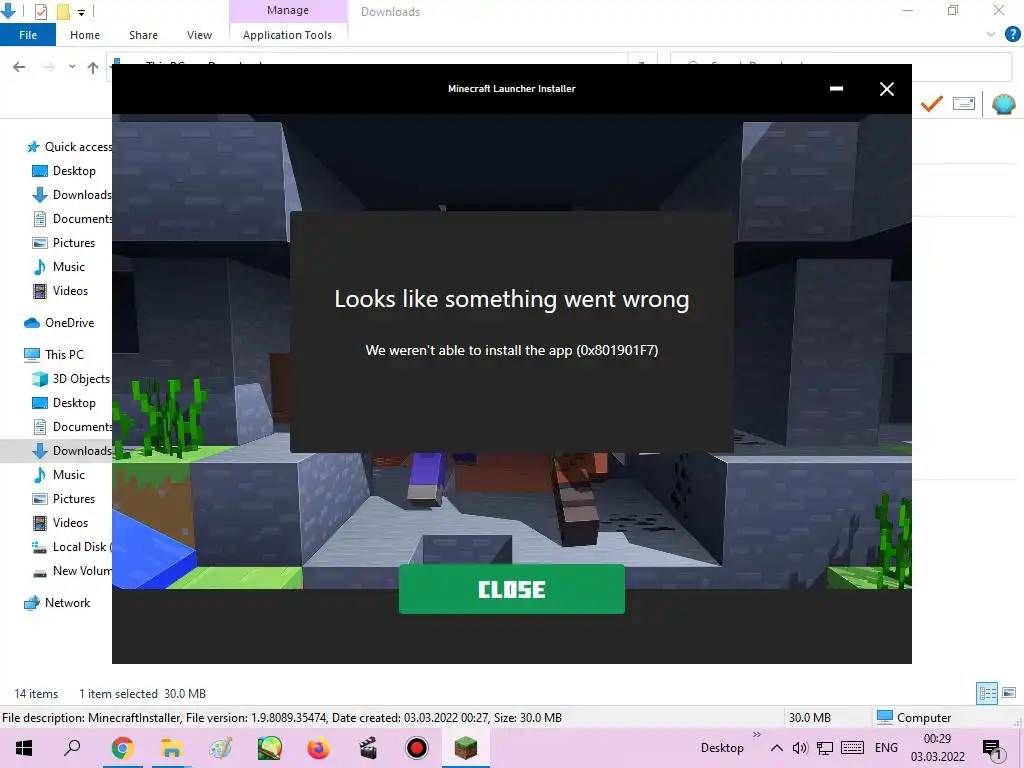Open the Windows Start menu

24,748
